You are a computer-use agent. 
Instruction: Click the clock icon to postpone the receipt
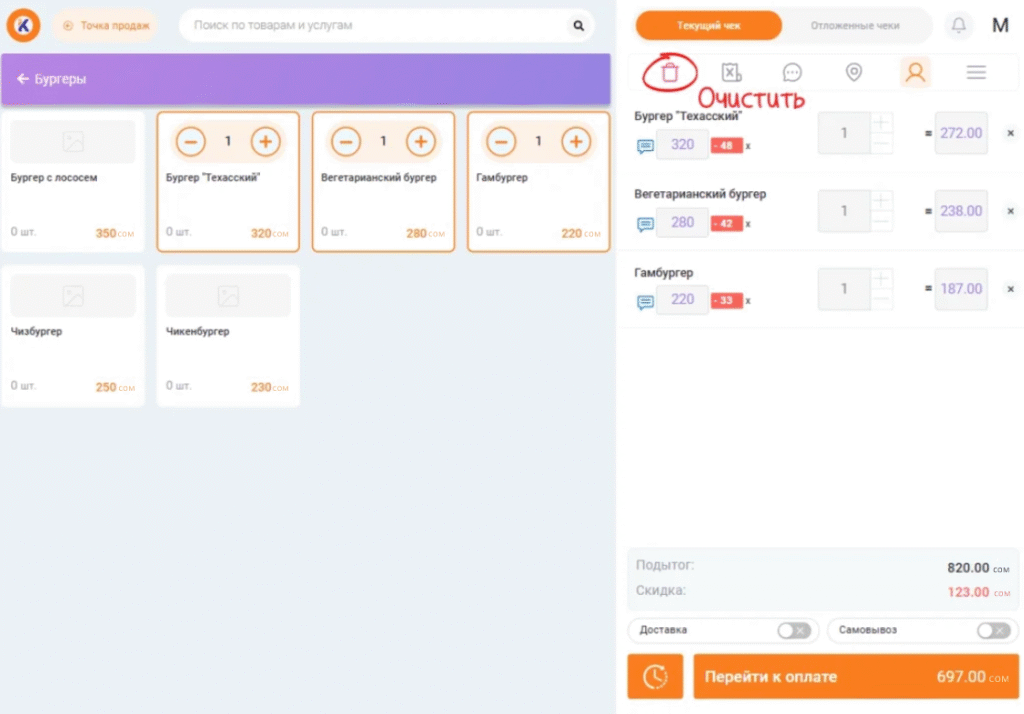(x=655, y=677)
